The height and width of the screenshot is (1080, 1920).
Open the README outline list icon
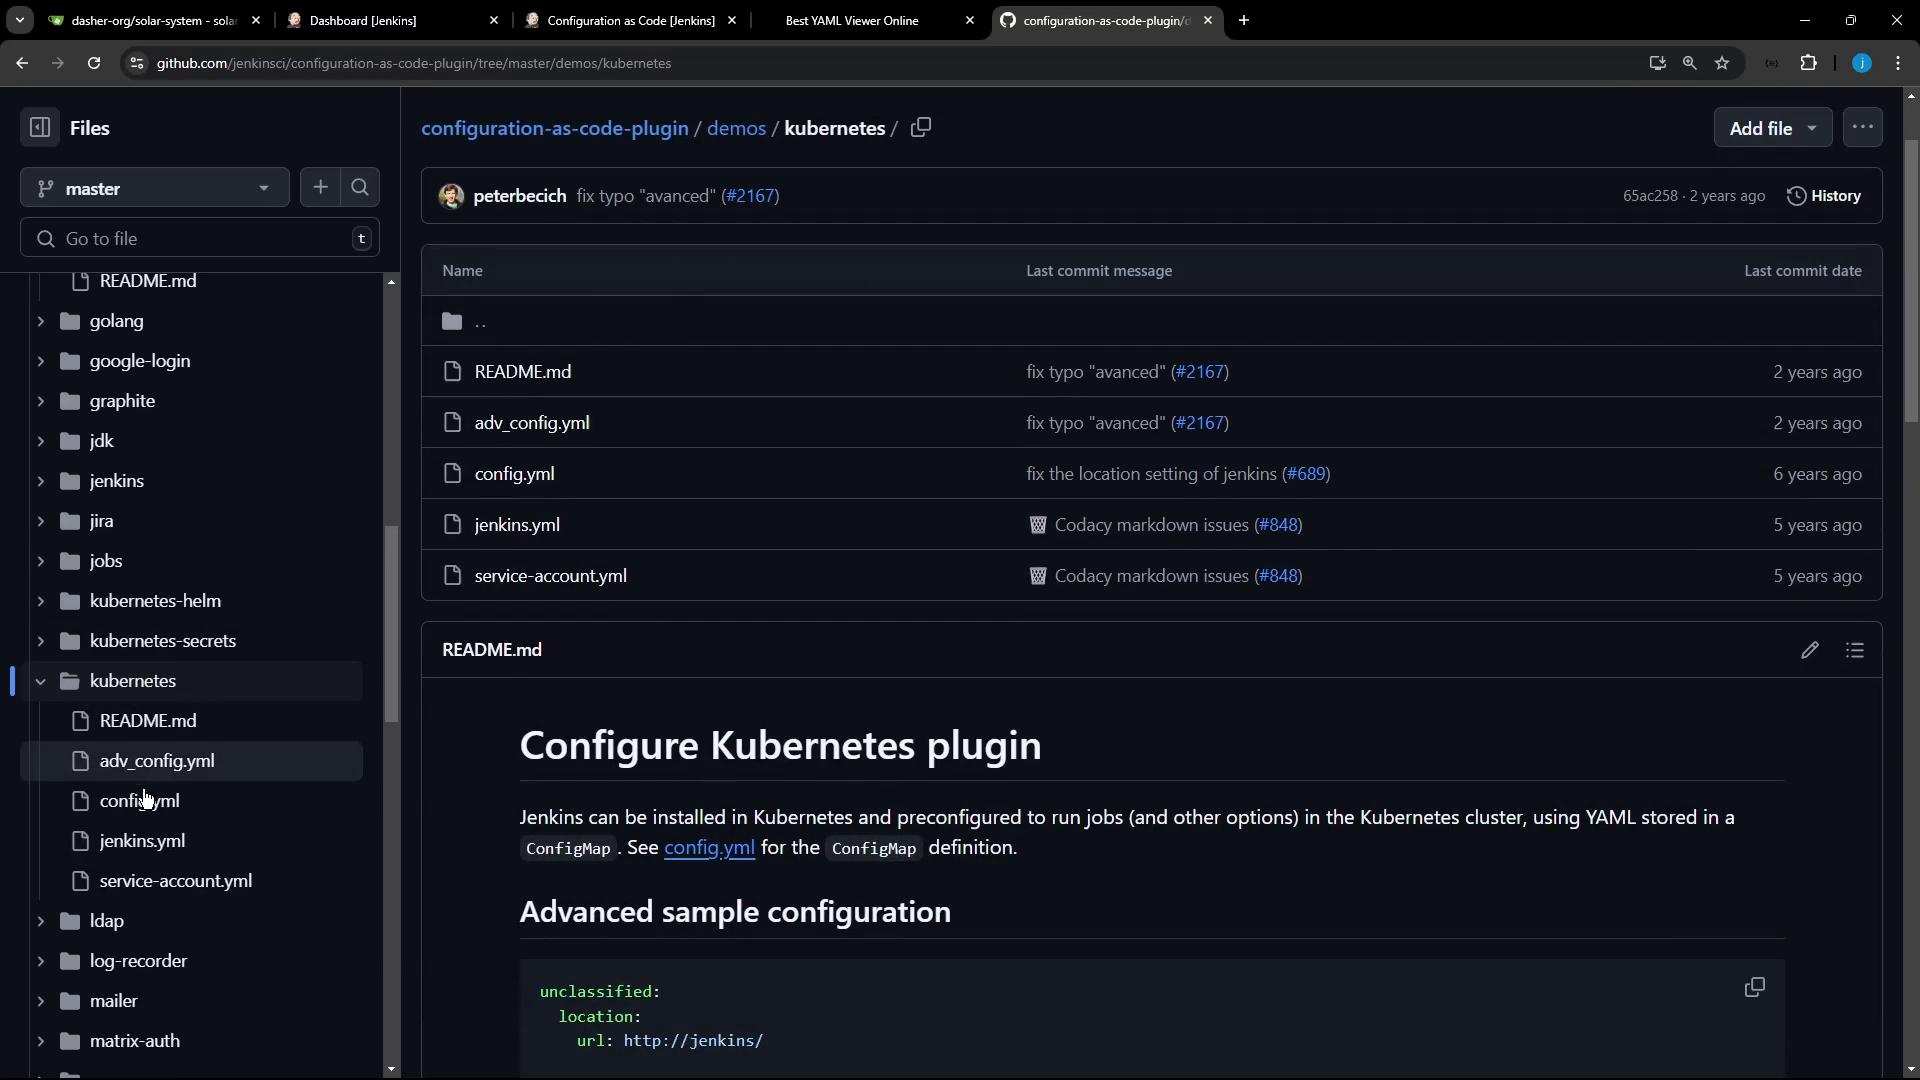click(x=1855, y=650)
